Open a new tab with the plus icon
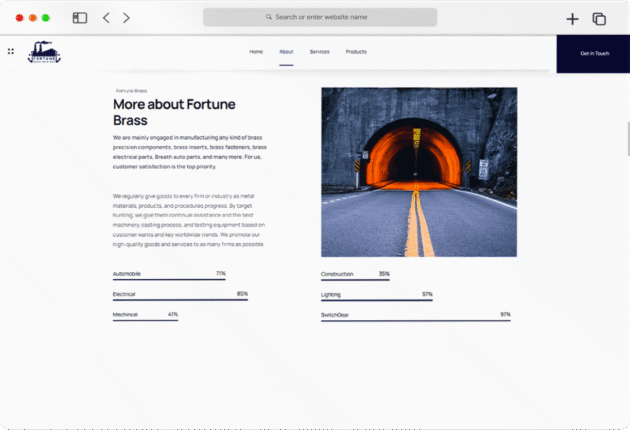Image resolution: width=630 pixels, height=430 pixels. pos(572,18)
